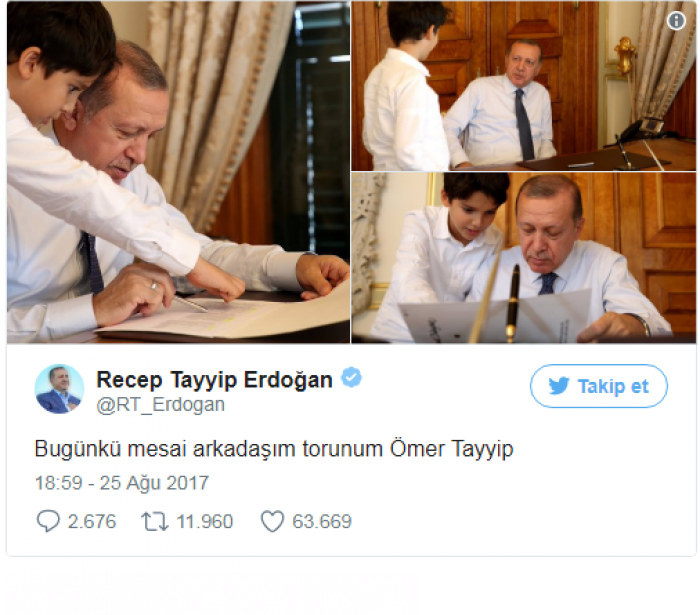Click the reply speech bubble icon
The image size is (700, 615).
[48, 521]
